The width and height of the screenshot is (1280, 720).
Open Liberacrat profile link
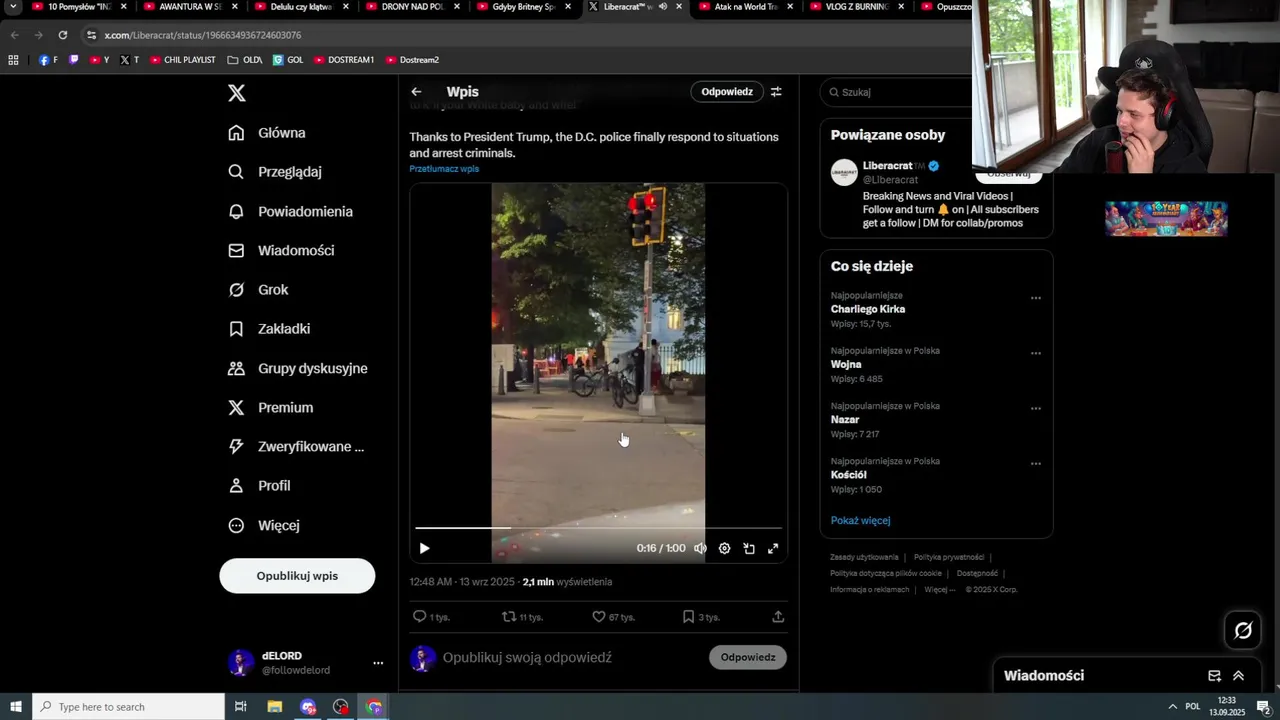(887, 166)
